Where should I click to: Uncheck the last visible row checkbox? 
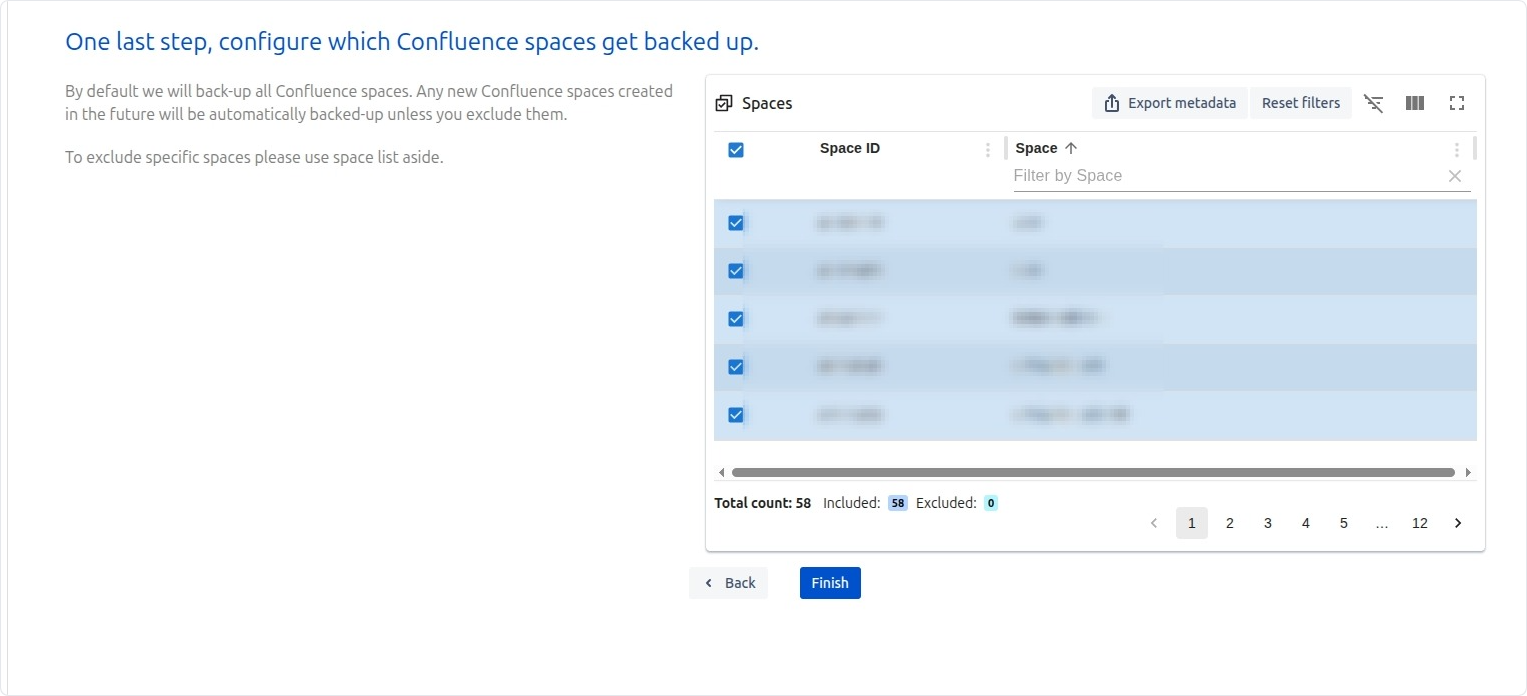pyautogui.click(x=736, y=415)
